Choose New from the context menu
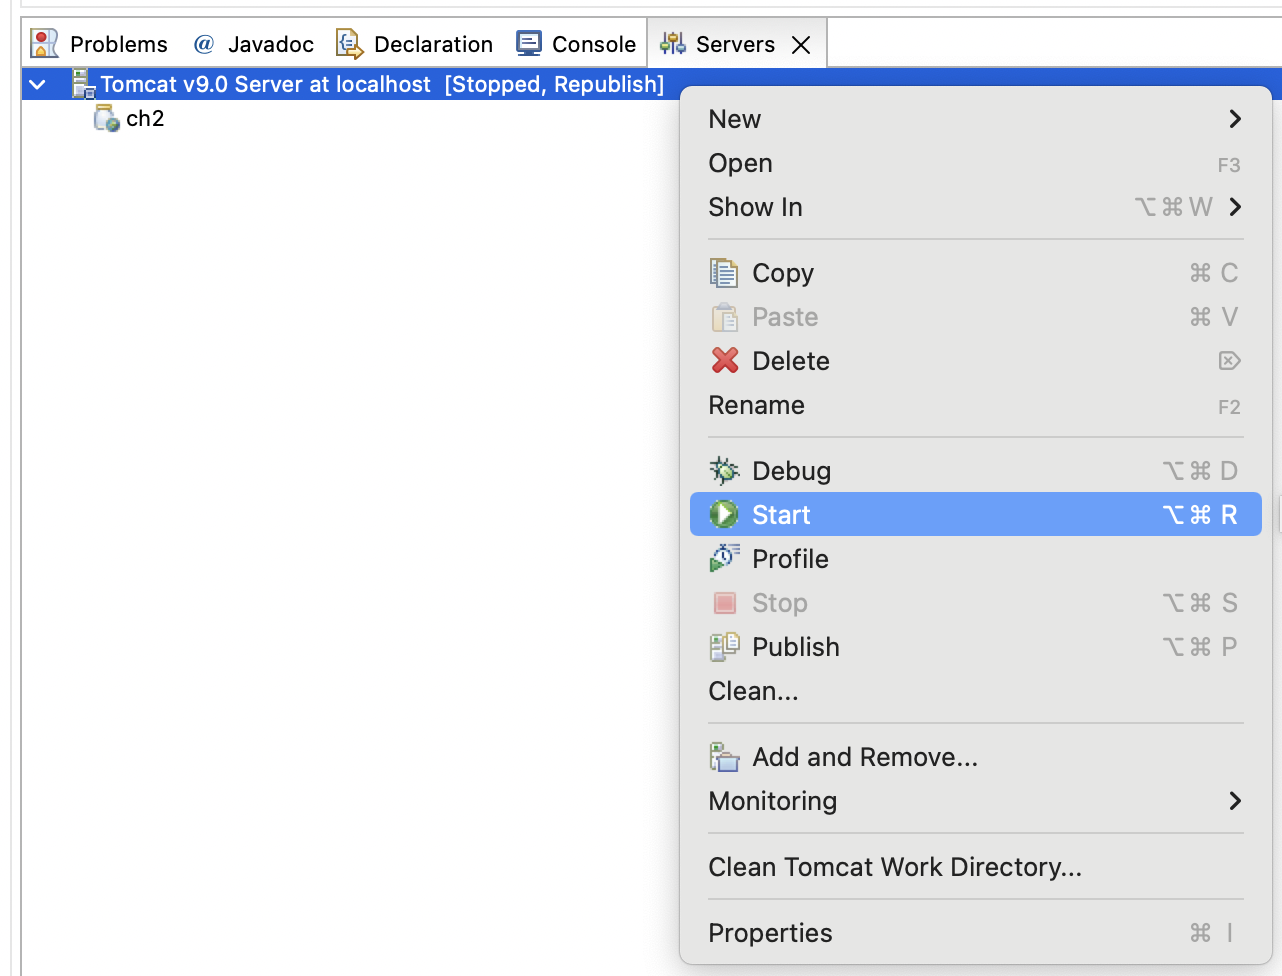This screenshot has height=976, width=1282. 975,119
